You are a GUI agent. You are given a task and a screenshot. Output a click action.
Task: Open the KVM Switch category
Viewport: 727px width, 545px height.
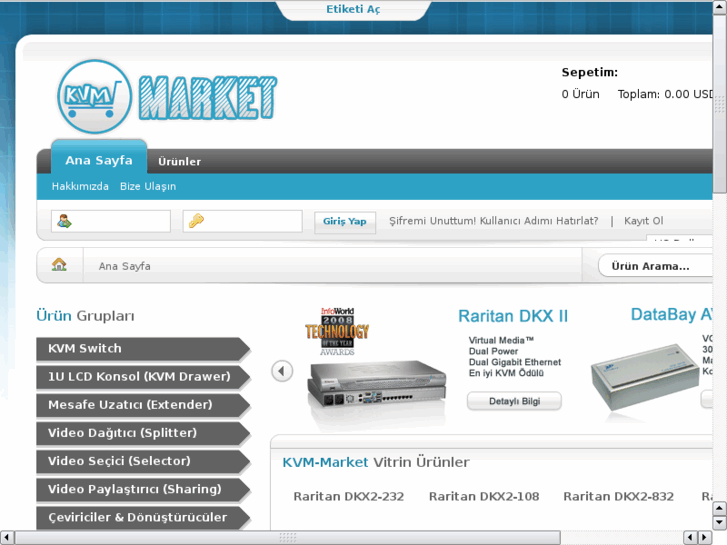pyautogui.click(x=143, y=349)
